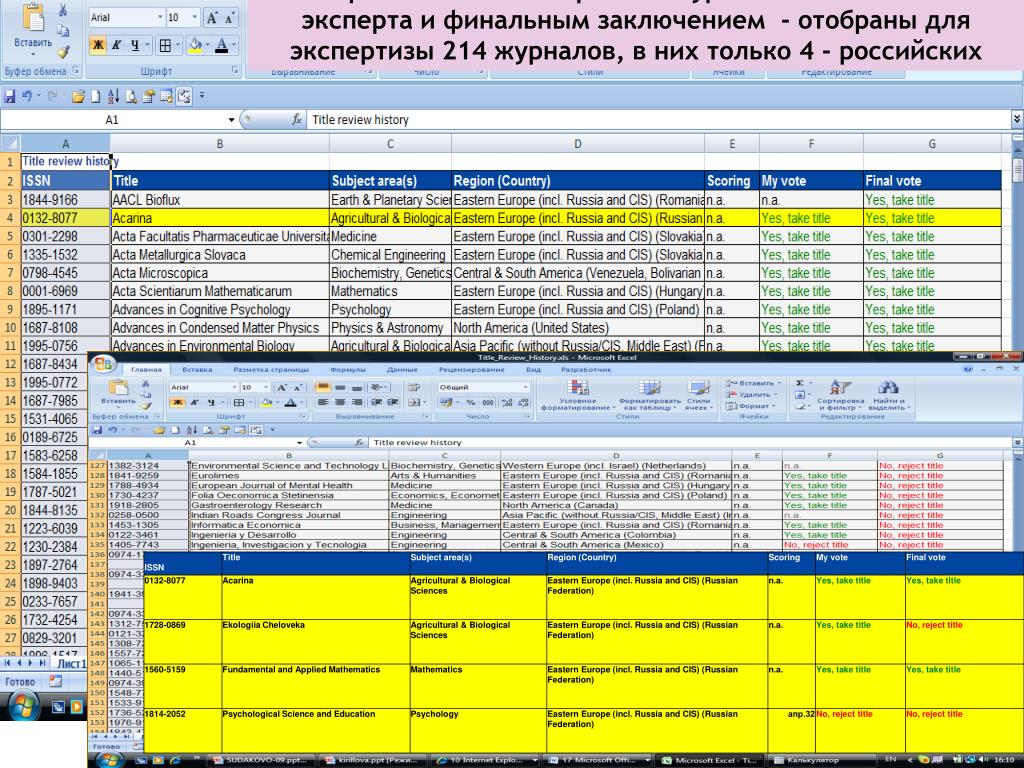1024x768 pixels.
Task: Click the yellow Fill Color bucket in background Excel
Action: click(x=194, y=45)
